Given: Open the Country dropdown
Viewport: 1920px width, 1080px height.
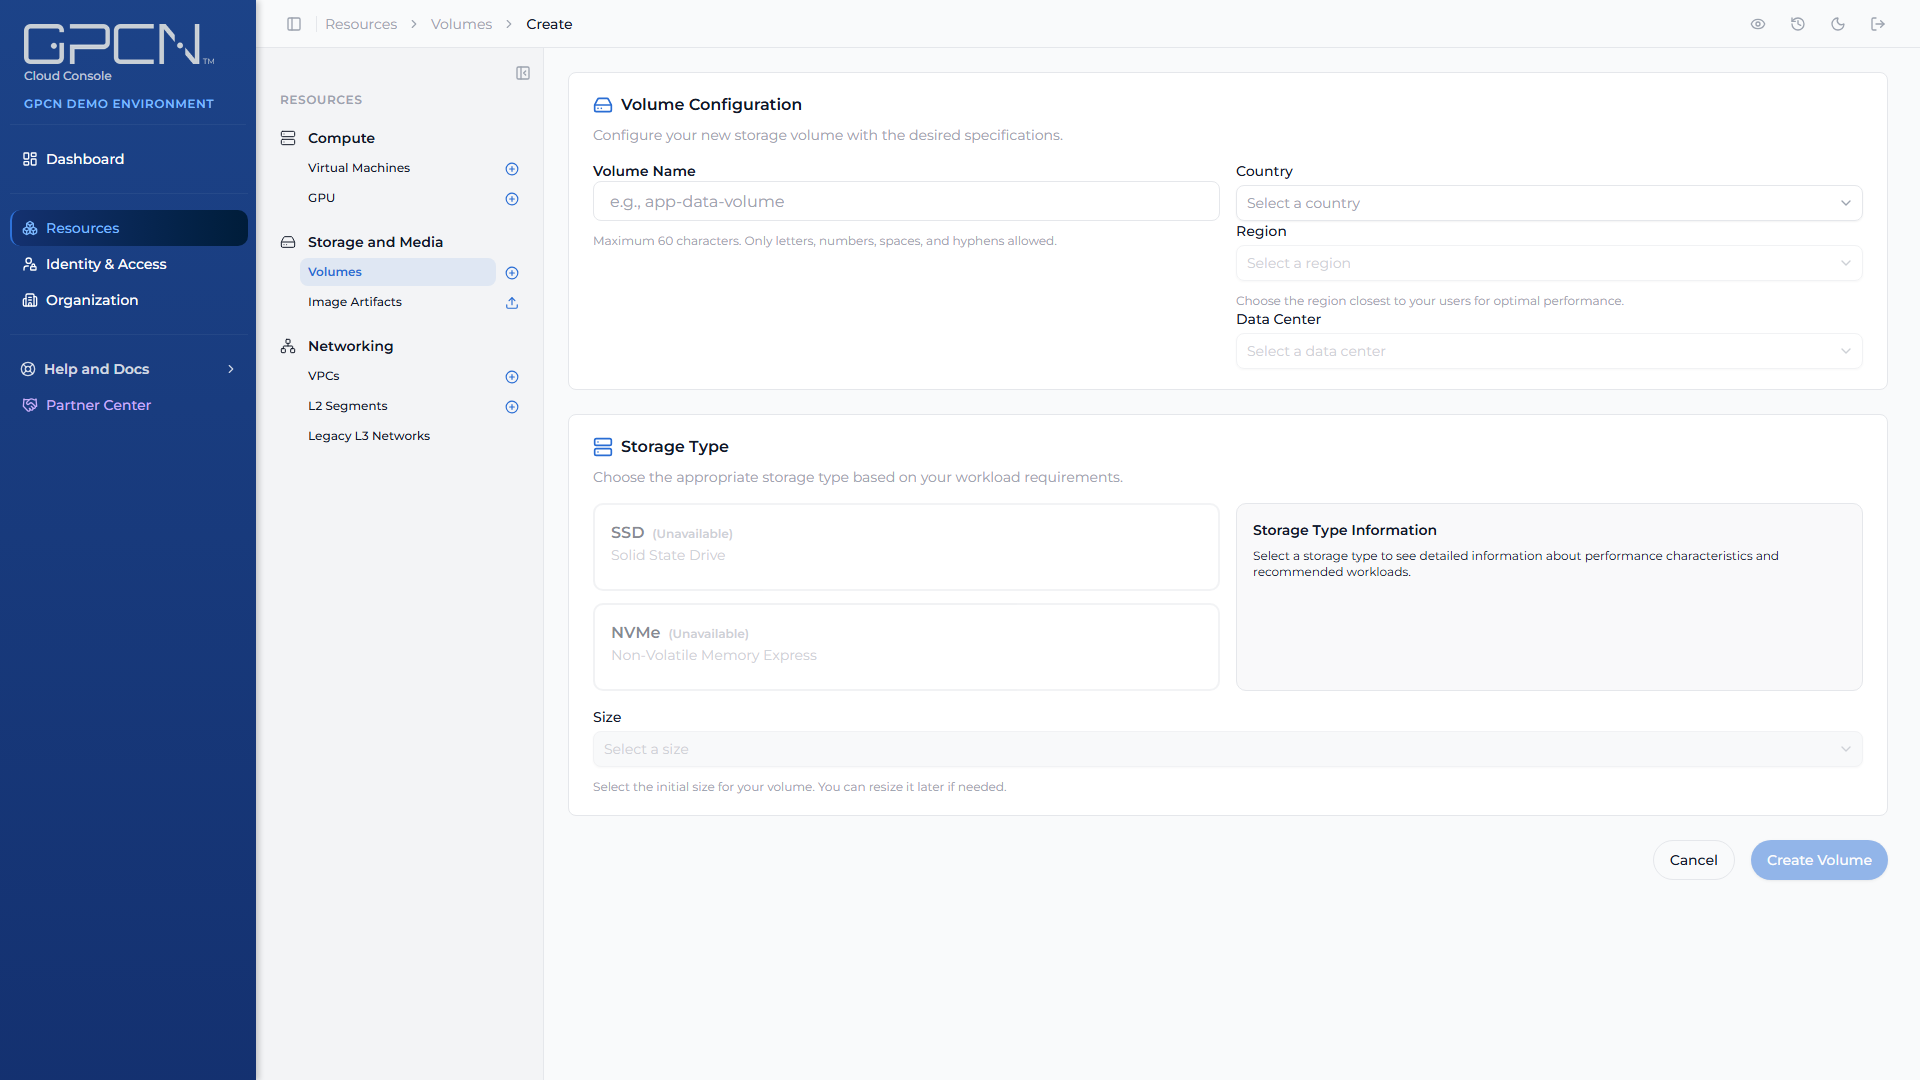Looking at the screenshot, I should (1549, 203).
